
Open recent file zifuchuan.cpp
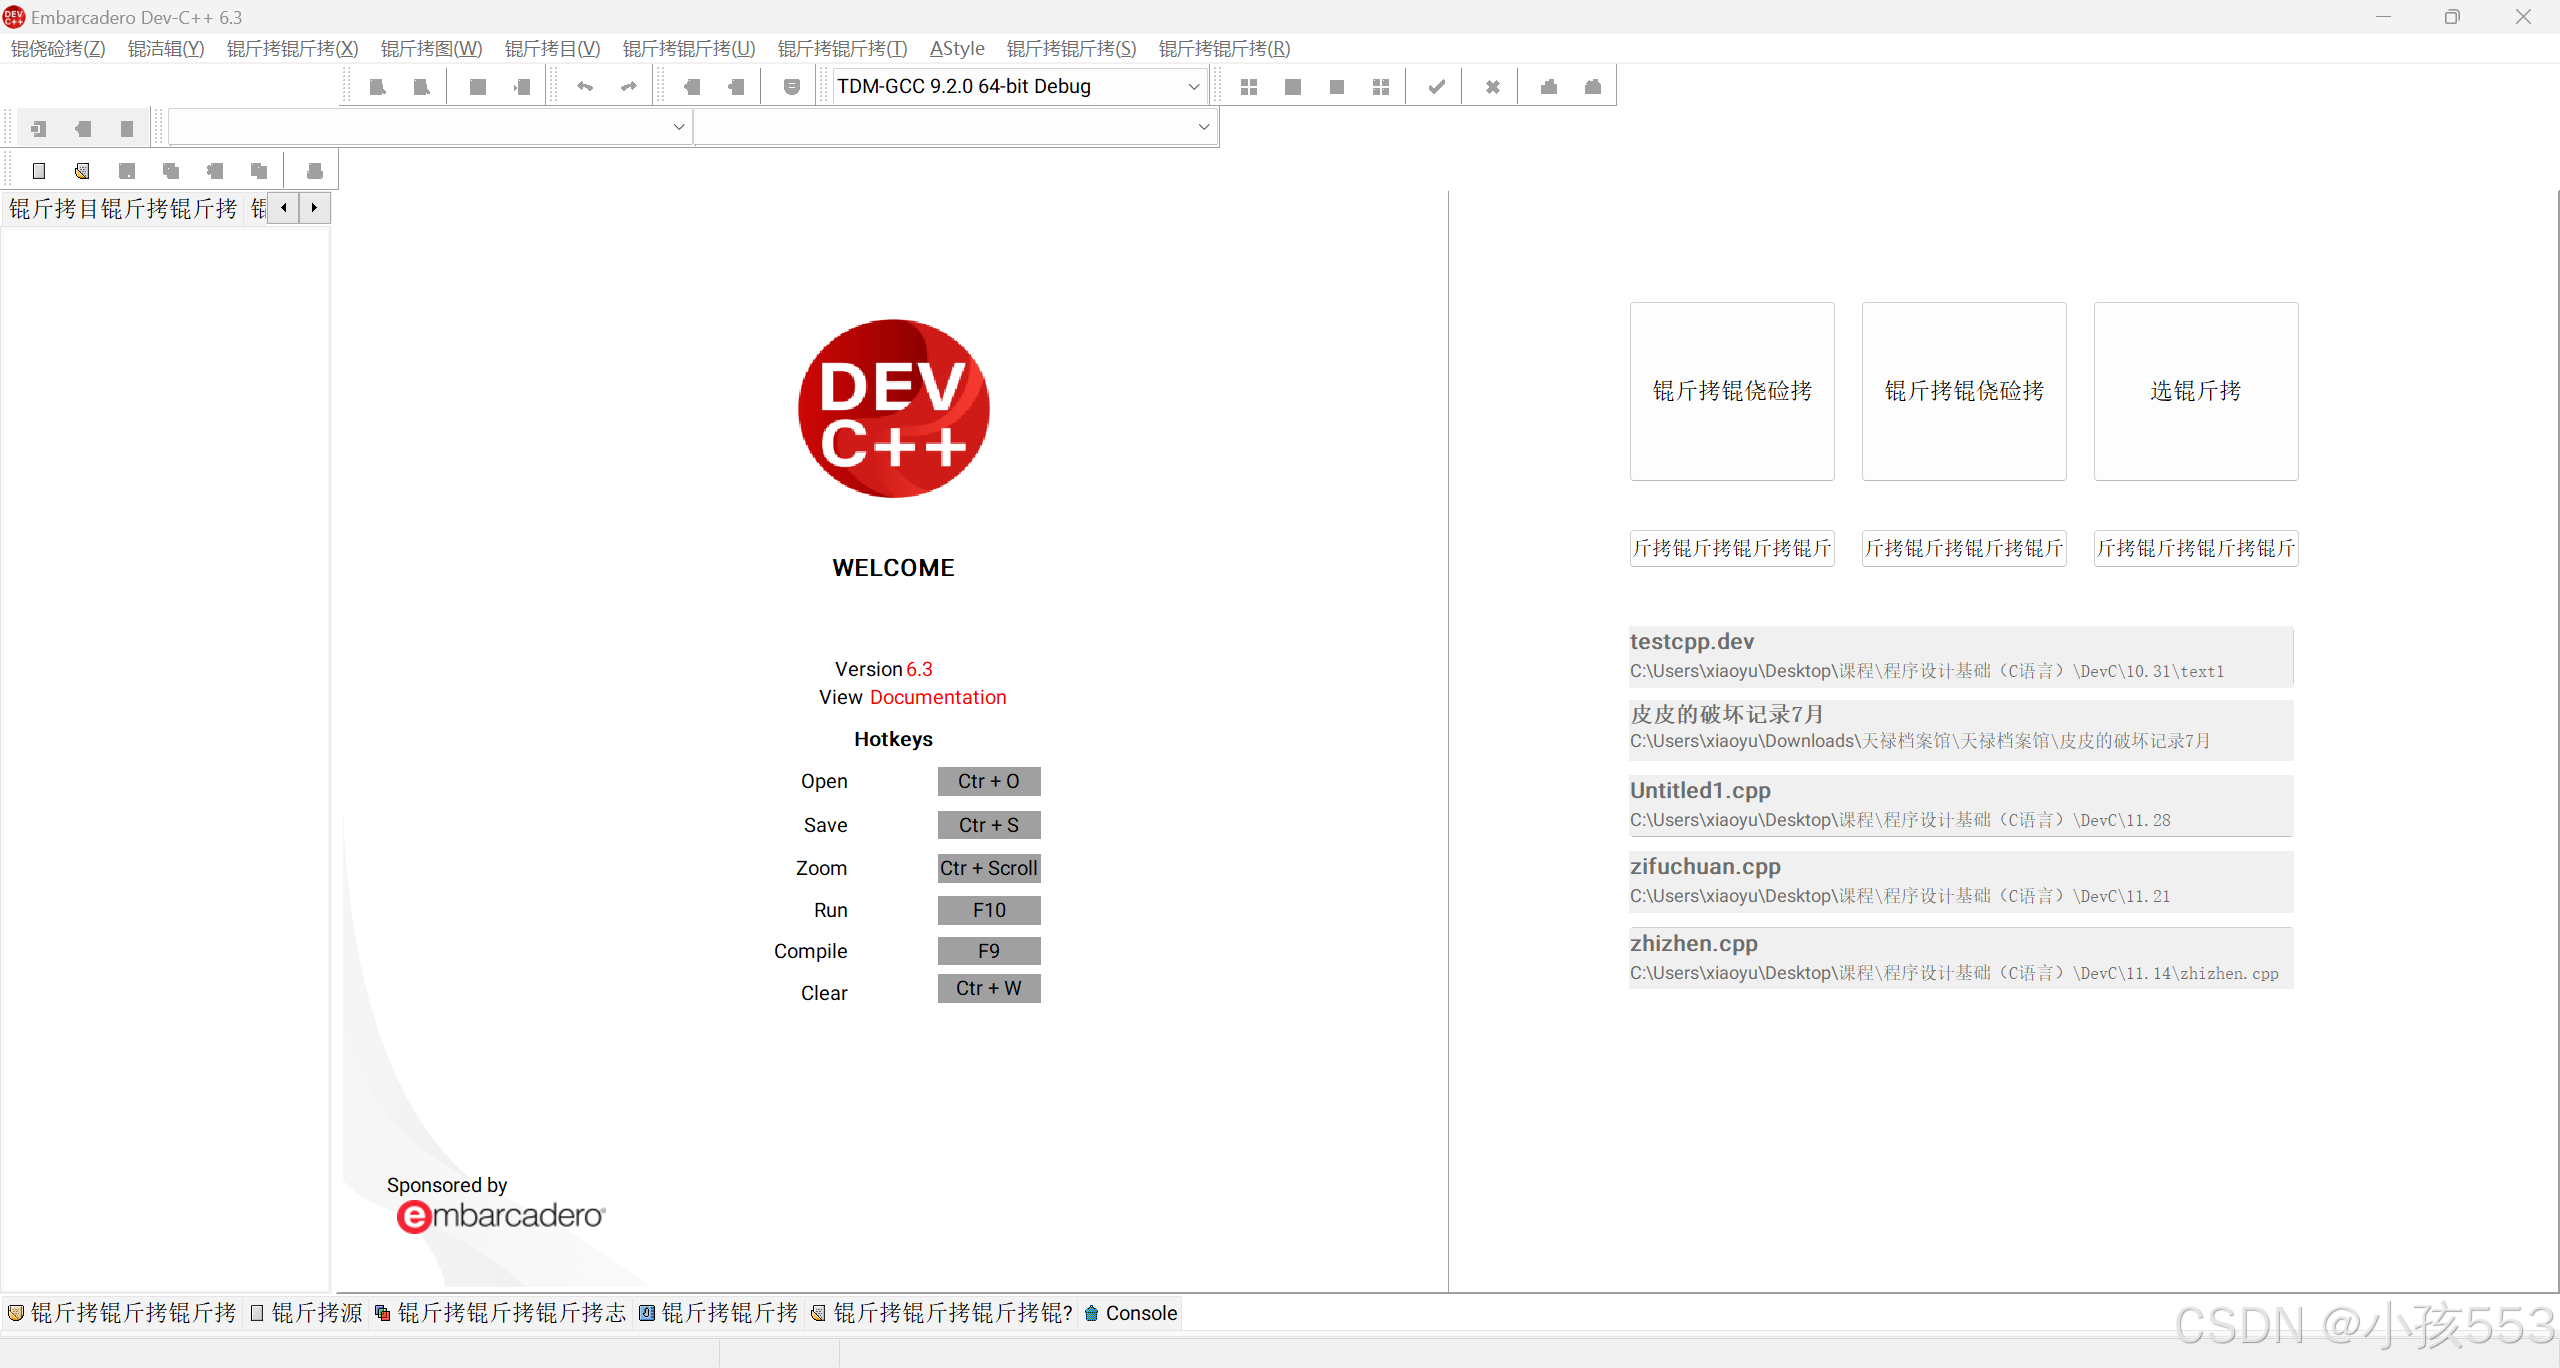(x=1961, y=881)
